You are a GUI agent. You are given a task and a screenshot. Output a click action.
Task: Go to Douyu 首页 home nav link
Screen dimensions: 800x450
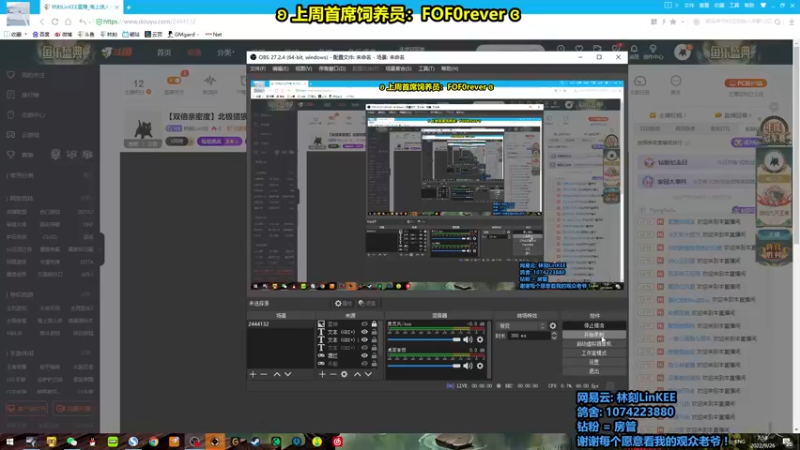pyautogui.click(x=164, y=53)
